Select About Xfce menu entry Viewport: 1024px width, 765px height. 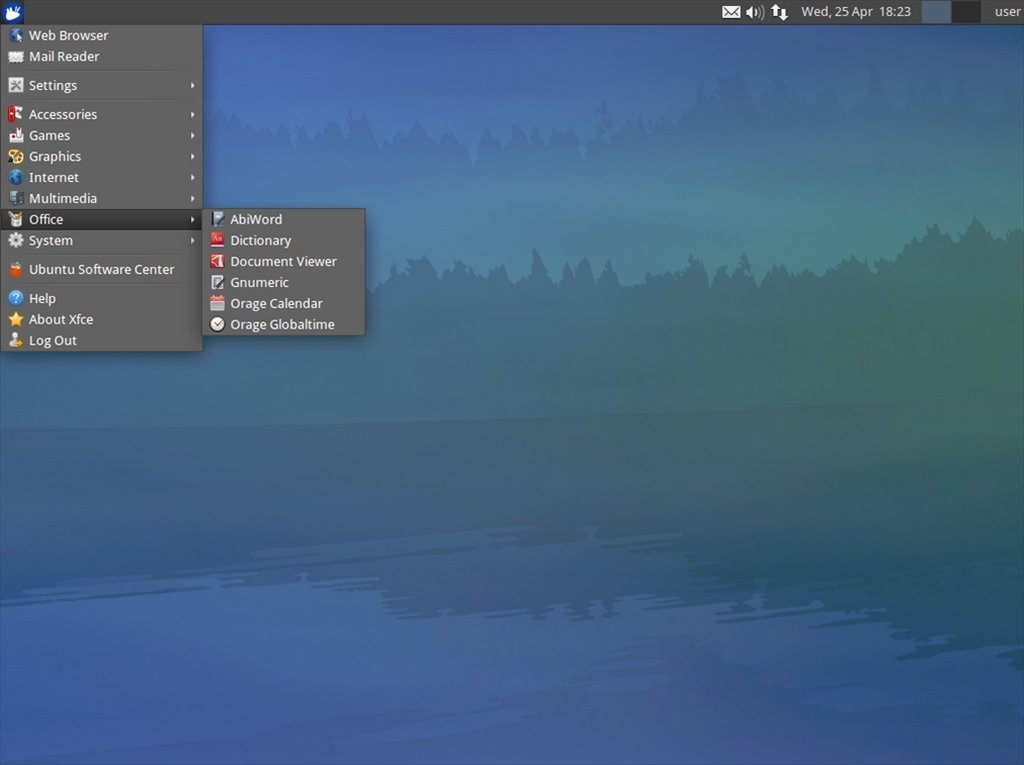tap(101, 319)
